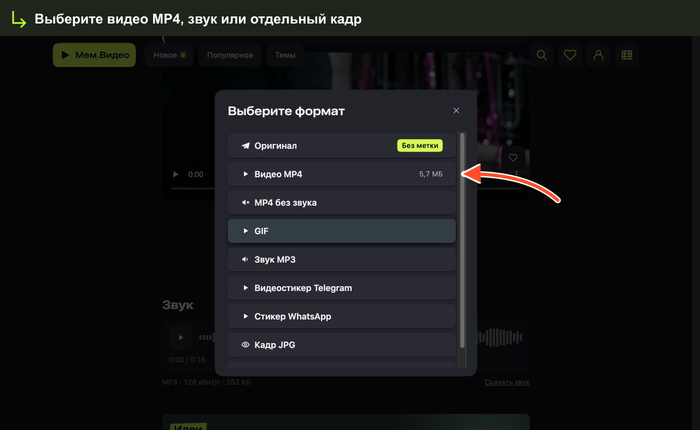Open the video player three-dot menu
The image size is (700, 430).
coord(517,173)
